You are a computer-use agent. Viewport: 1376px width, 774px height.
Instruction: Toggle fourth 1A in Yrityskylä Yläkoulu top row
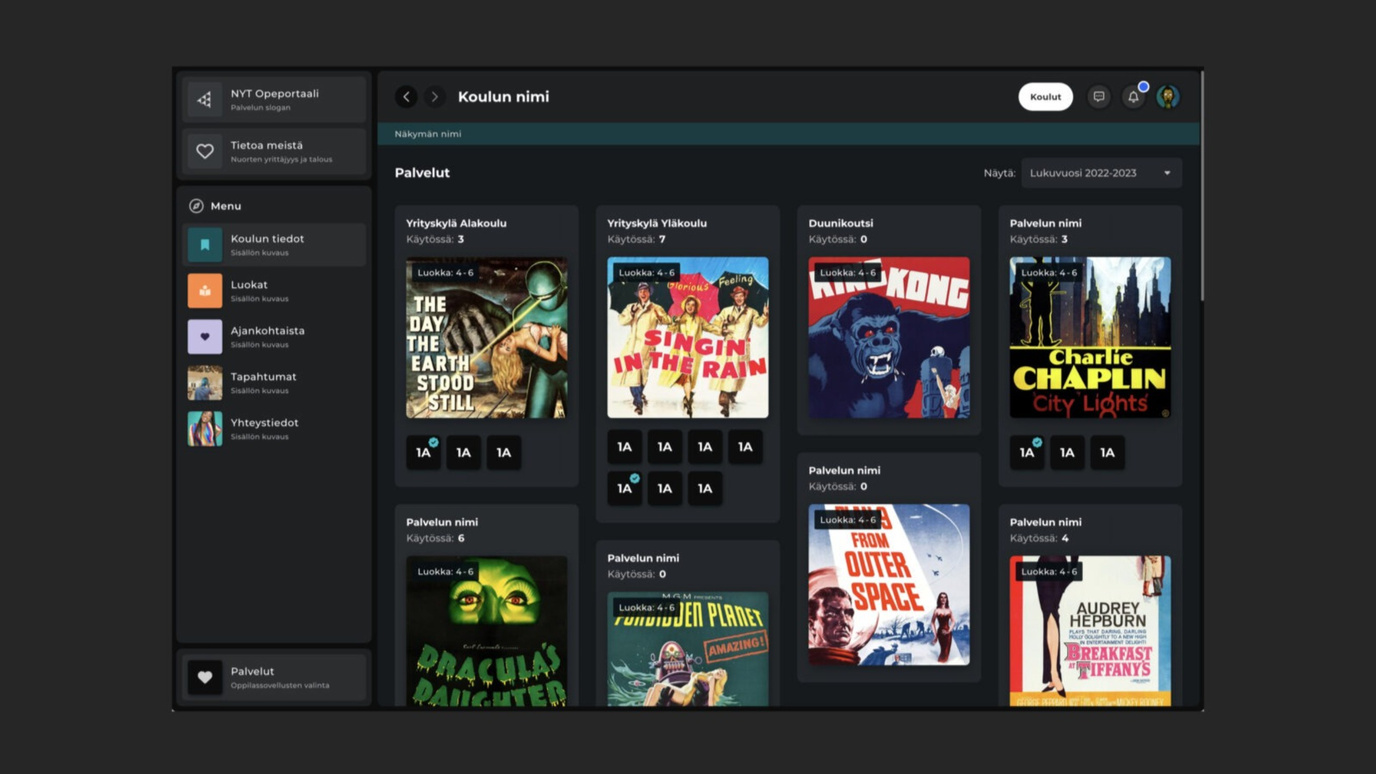745,447
